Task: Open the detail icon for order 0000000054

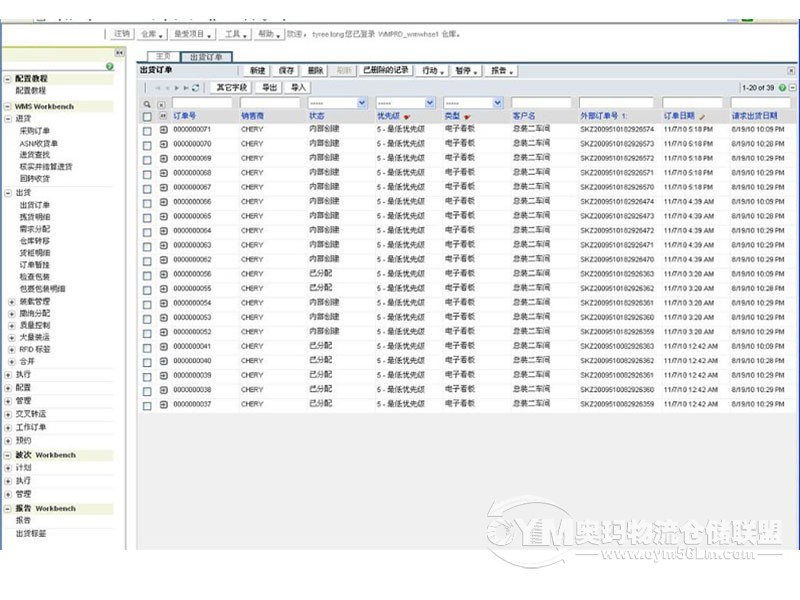Action: [164, 303]
